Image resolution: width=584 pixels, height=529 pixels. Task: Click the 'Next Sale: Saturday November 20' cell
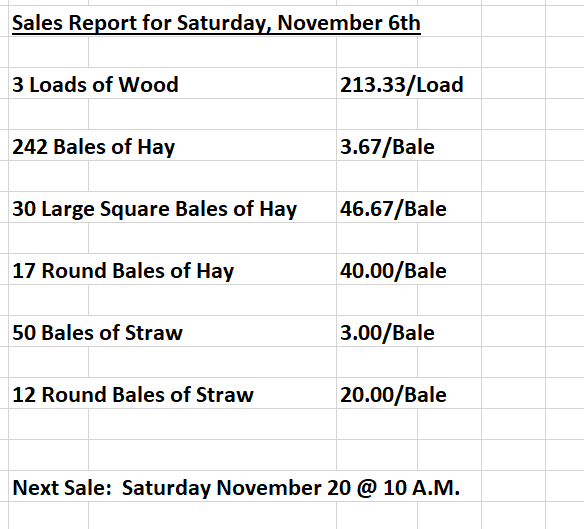pos(236,487)
